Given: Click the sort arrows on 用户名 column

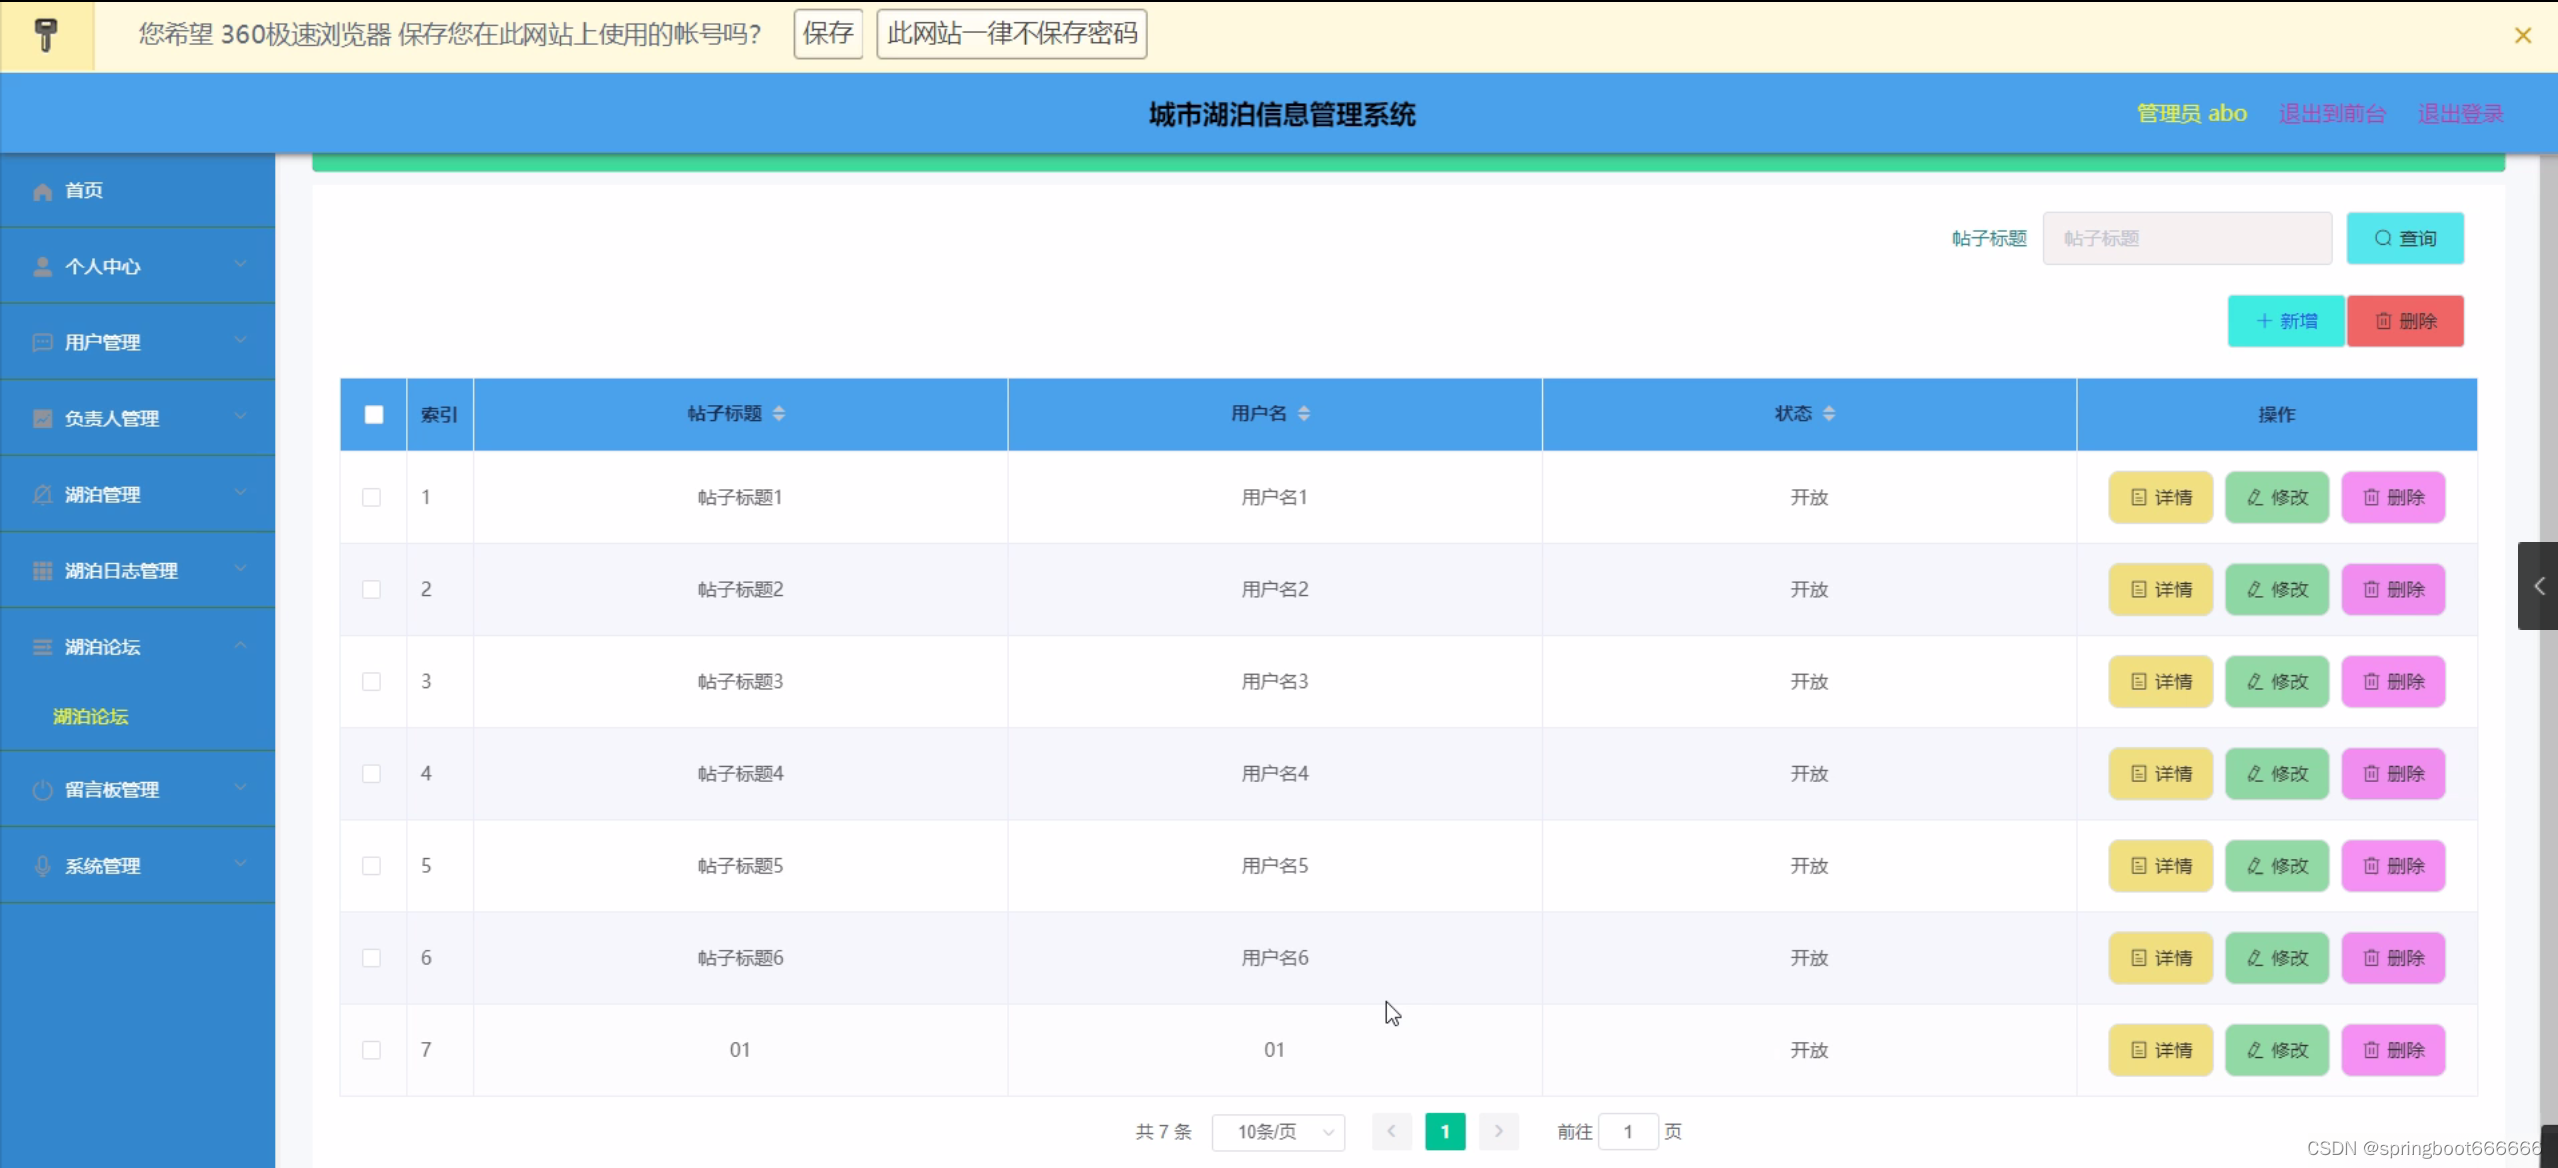Looking at the screenshot, I should [1304, 414].
